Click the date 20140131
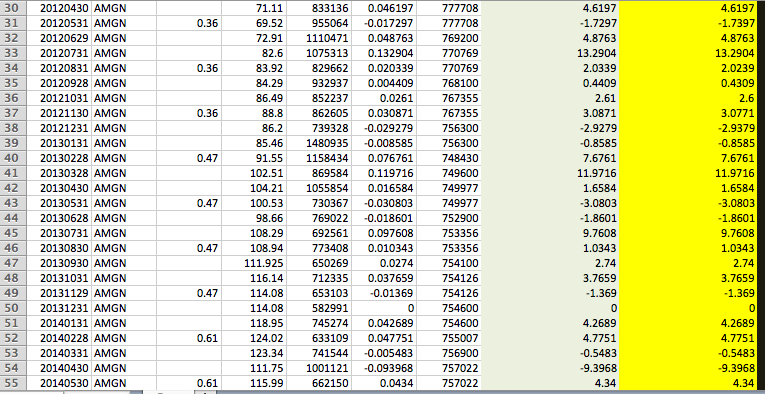Image resolution: width=765 pixels, height=394 pixels. pyautogui.click(x=59, y=323)
